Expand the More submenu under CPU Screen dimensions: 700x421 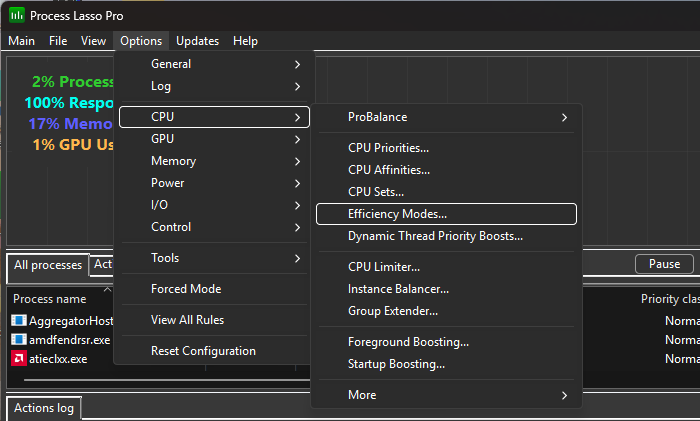point(446,395)
